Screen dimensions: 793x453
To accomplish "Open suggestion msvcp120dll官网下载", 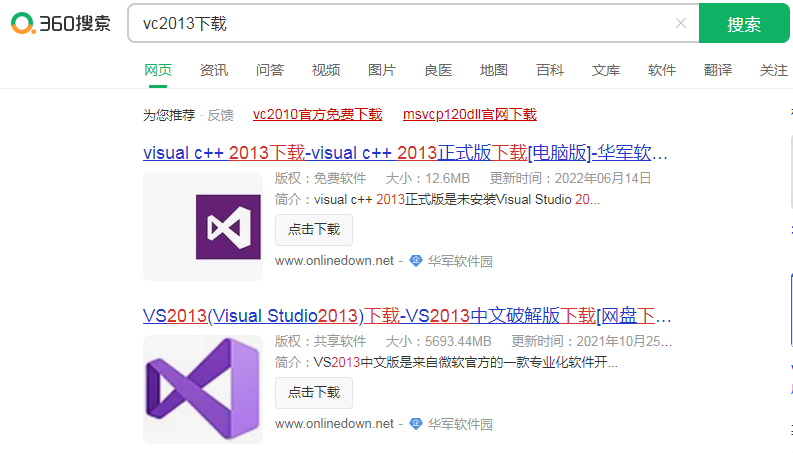I will 470,115.
